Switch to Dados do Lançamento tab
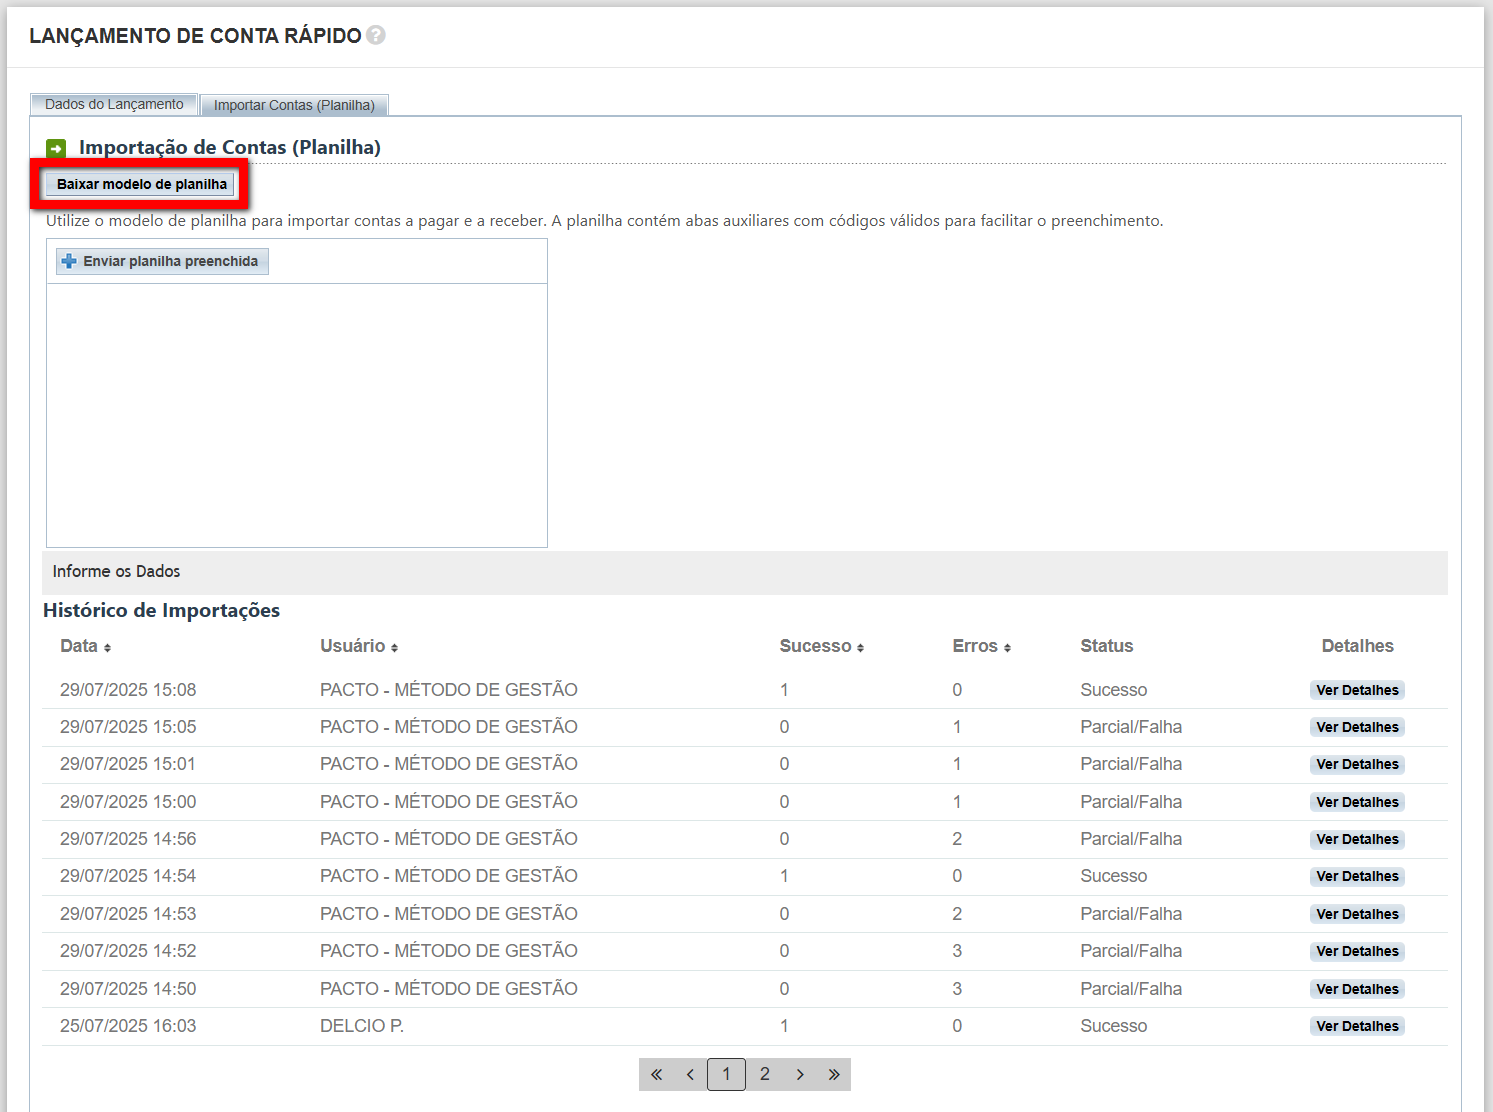Viewport: 1493px width, 1112px height. tap(114, 104)
